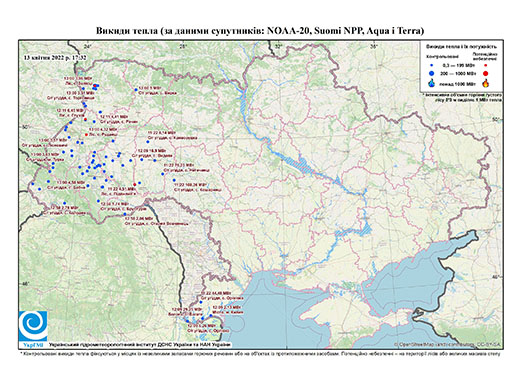Click the footnote about controlled heat emissions

click(260, 353)
